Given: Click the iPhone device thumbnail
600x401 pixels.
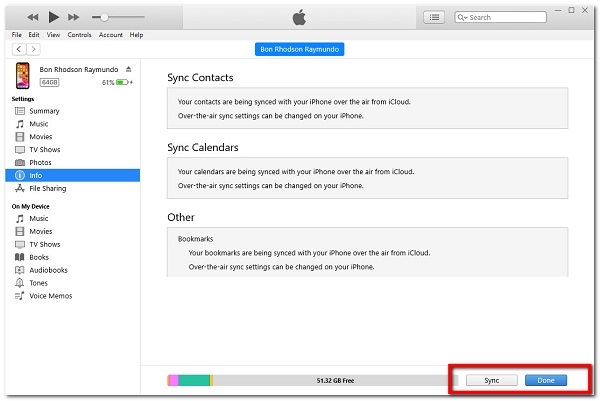Looking at the screenshot, I should [x=23, y=76].
